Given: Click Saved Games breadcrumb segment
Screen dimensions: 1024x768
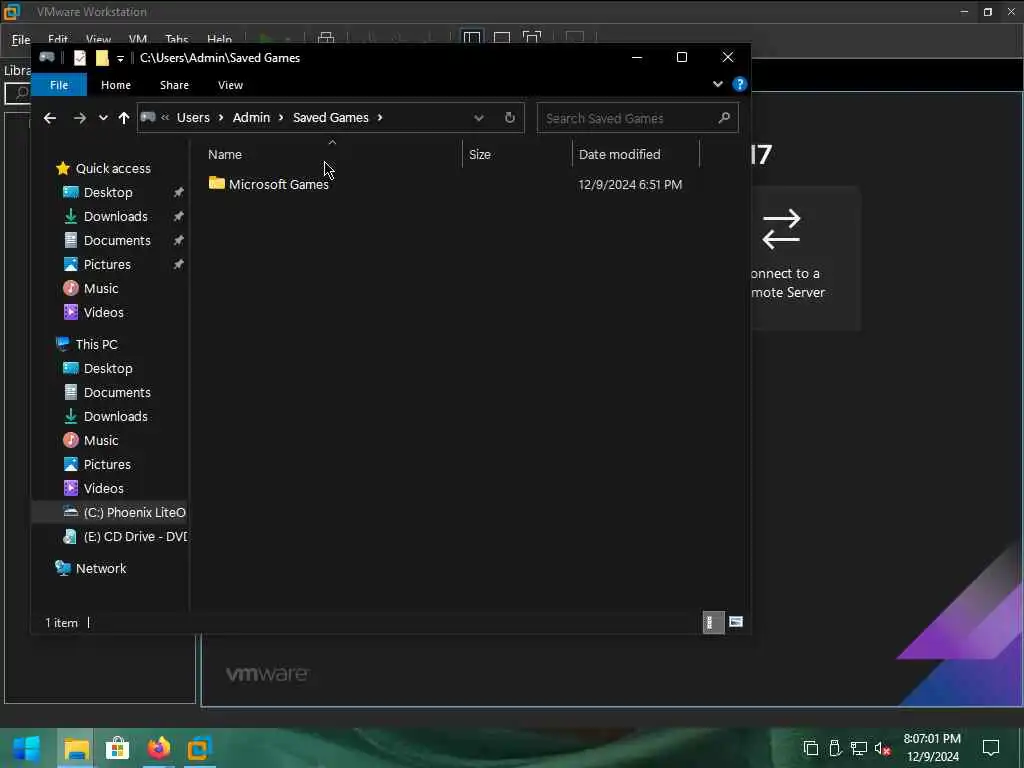Looking at the screenshot, I should coord(330,118).
